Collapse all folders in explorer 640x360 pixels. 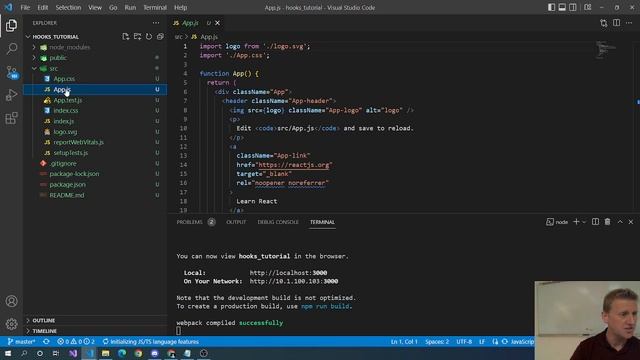[160, 37]
